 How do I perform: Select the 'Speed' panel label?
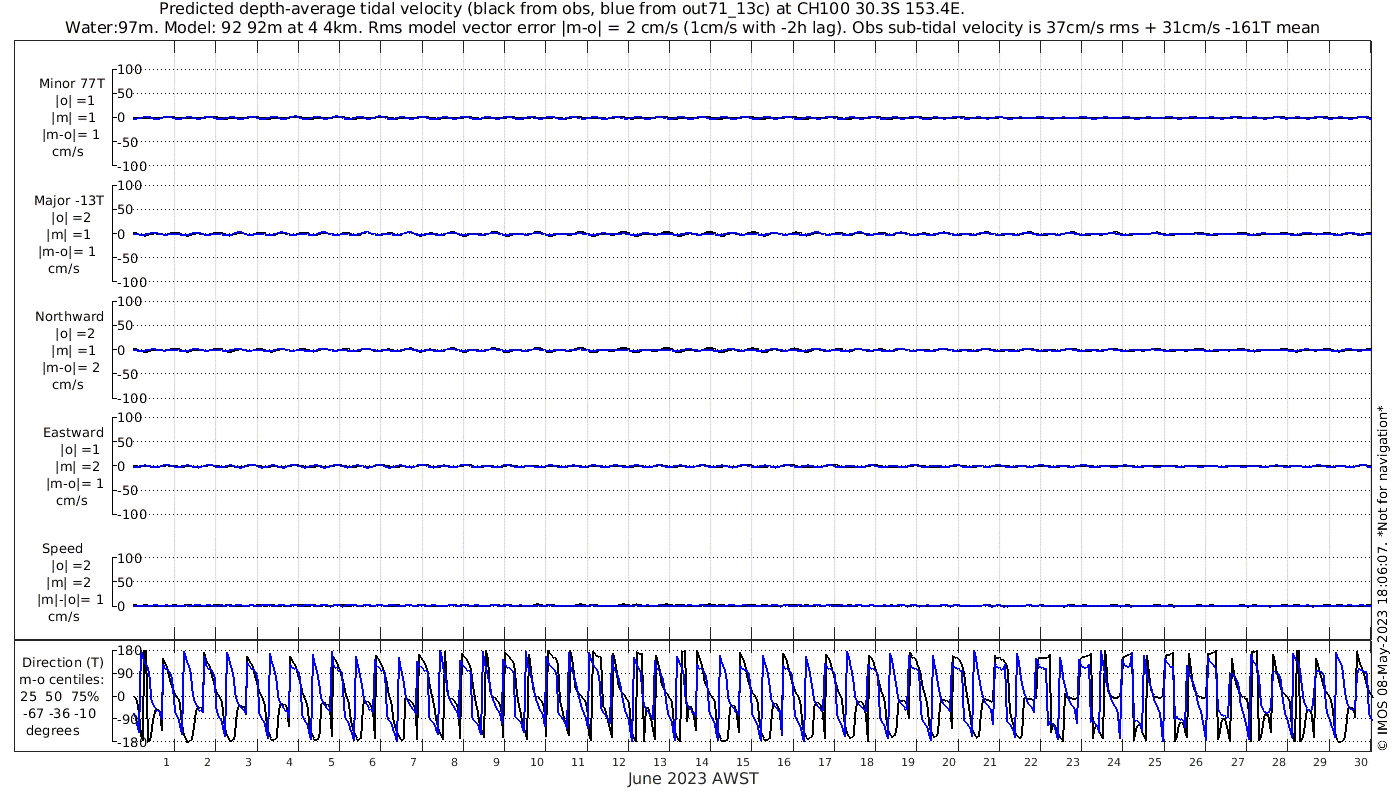tap(62, 549)
